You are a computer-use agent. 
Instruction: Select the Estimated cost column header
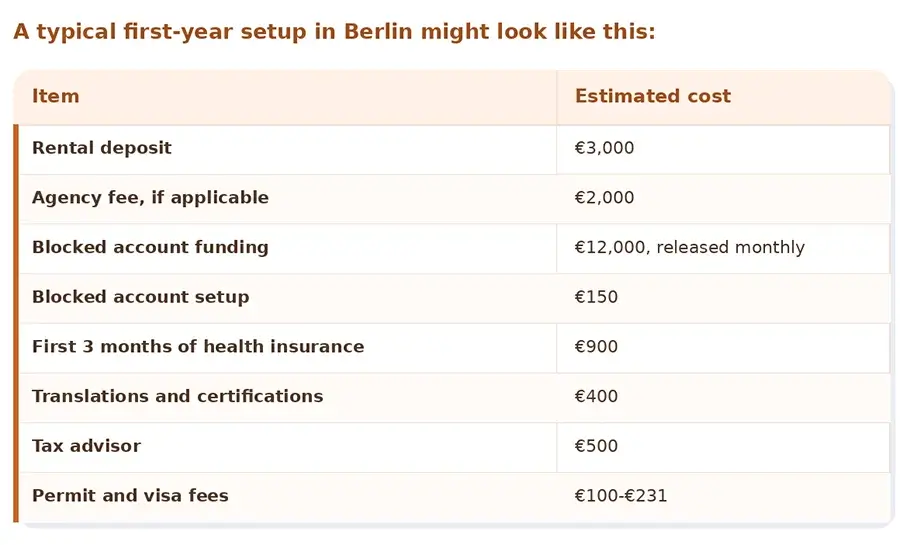pyautogui.click(x=653, y=96)
